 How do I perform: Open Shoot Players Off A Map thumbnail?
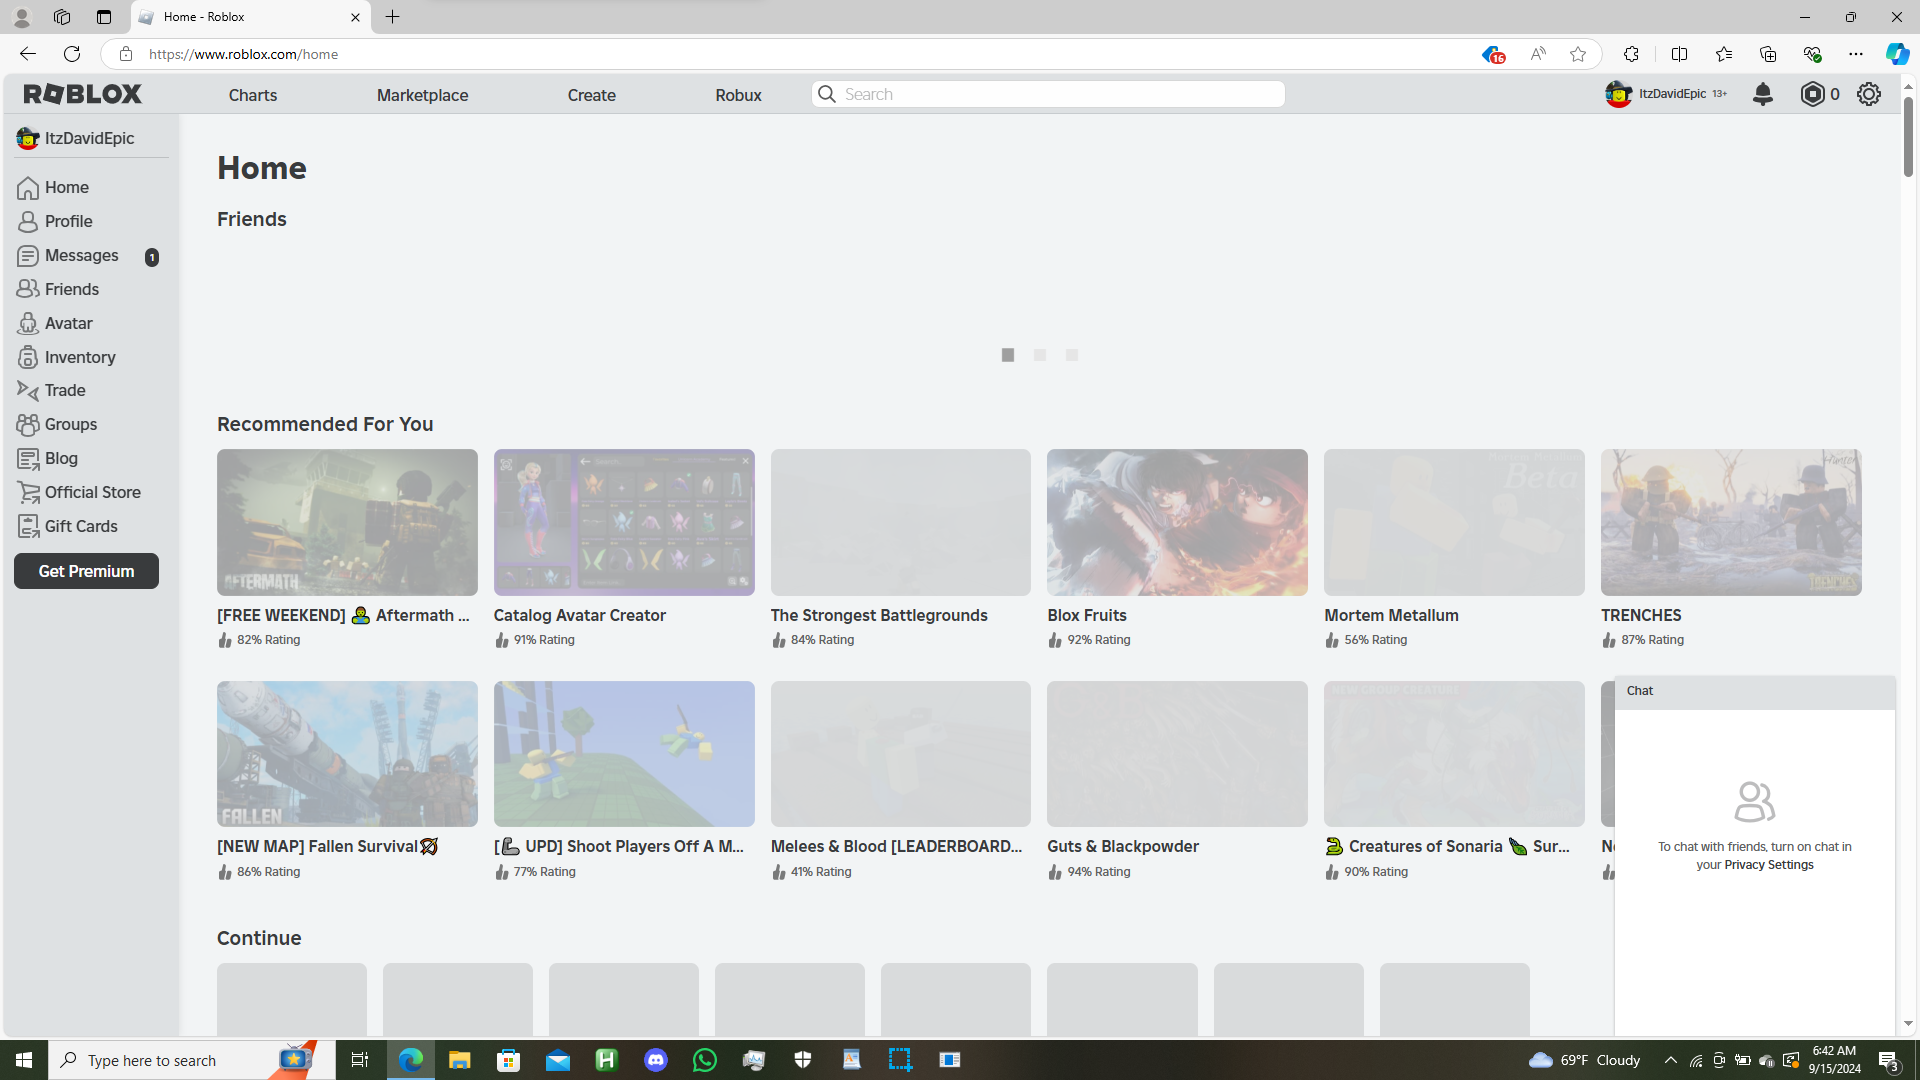coord(624,754)
